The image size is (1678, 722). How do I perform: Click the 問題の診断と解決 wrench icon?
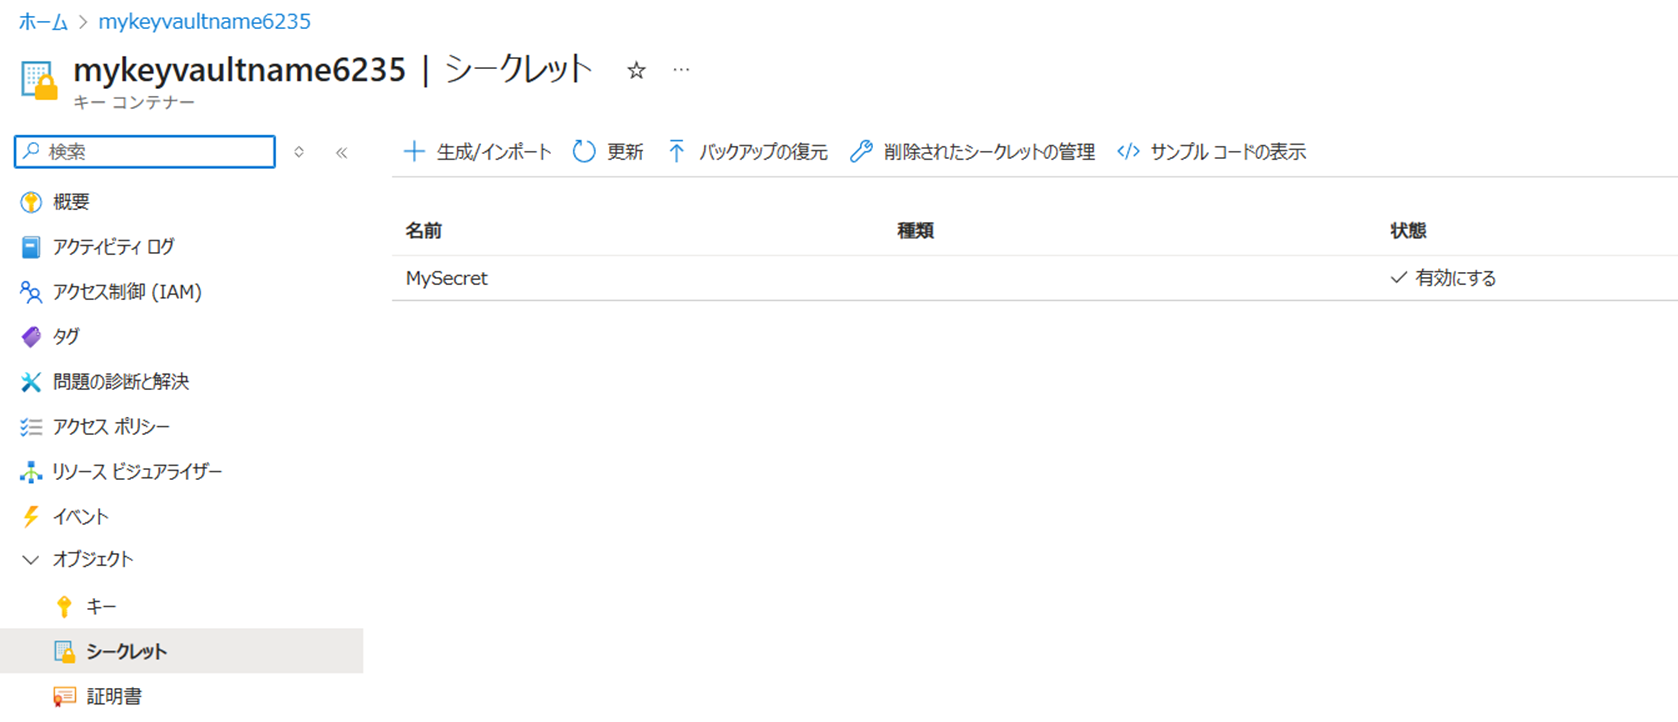(x=31, y=382)
